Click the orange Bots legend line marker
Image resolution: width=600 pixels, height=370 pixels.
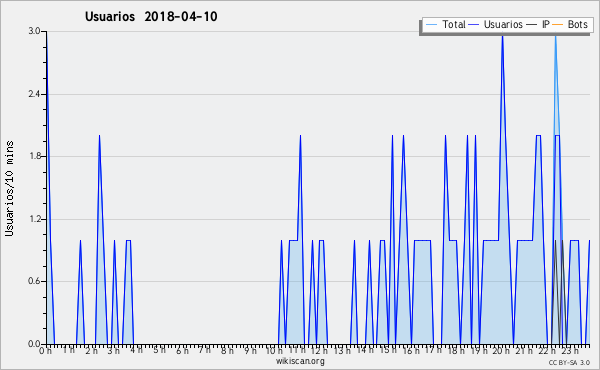[x=558, y=25]
